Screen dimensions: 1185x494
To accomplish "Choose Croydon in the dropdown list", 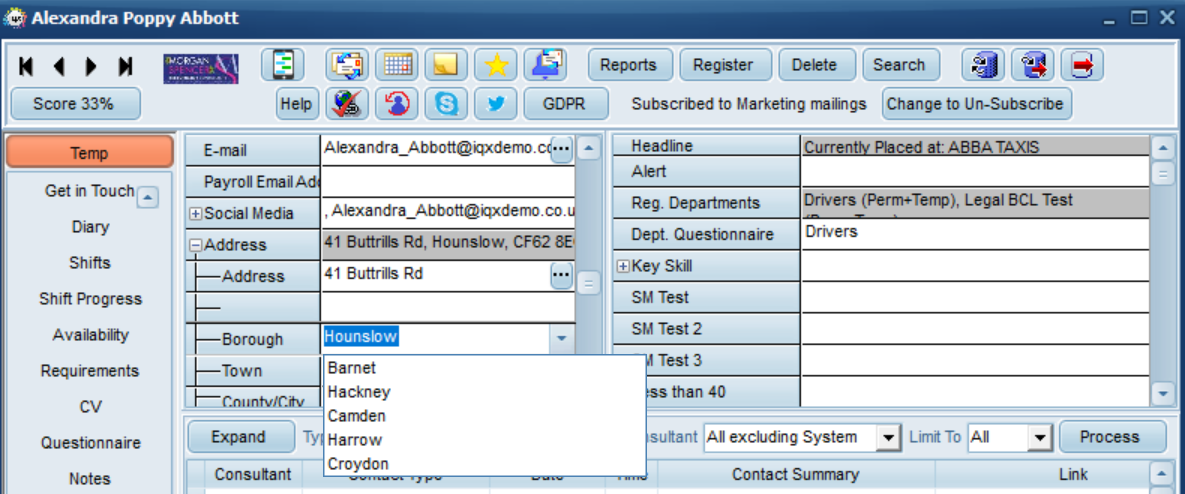I will click(x=358, y=464).
